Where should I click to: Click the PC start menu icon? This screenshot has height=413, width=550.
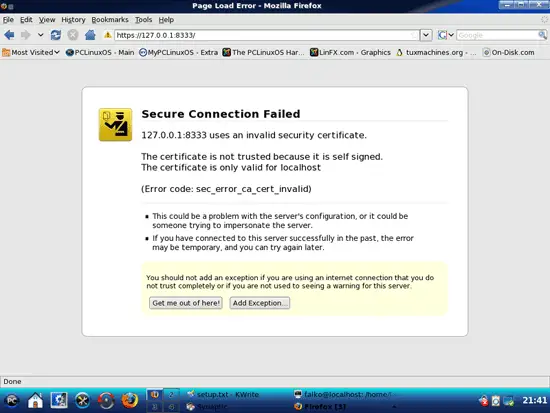coord(12,400)
